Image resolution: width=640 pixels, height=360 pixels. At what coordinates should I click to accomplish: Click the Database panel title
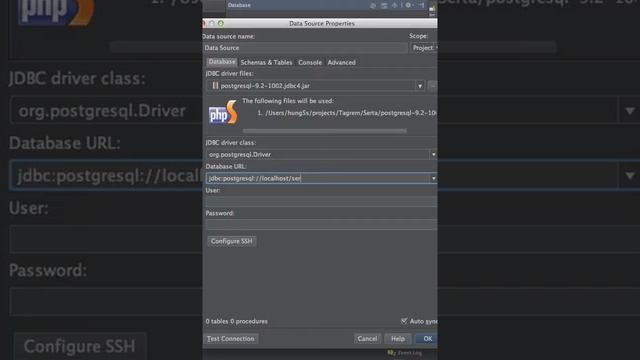pos(239,5)
